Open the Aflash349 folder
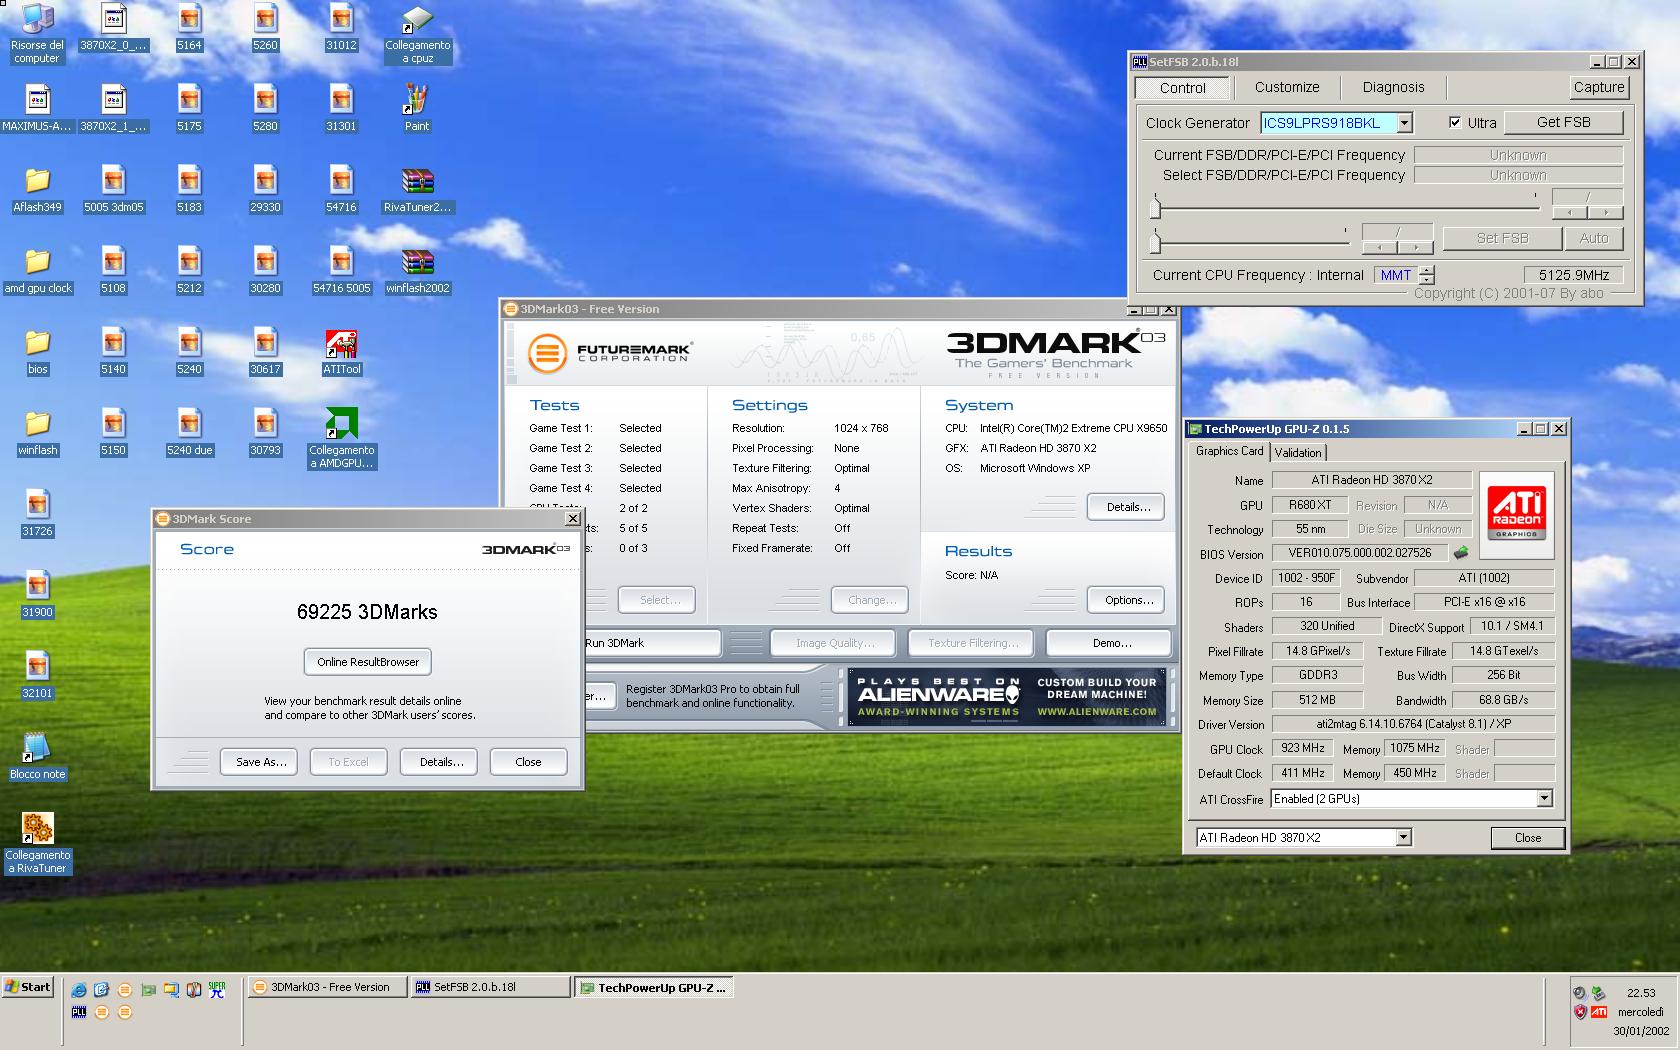Viewport: 1680px width, 1050px height. pos(37,190)
